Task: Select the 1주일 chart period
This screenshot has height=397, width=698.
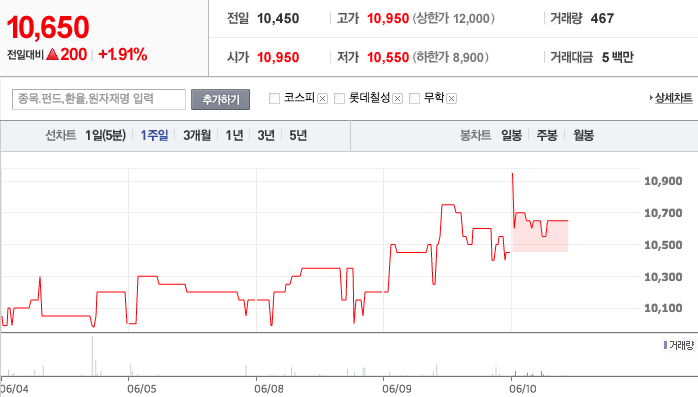Action: click(x=154, y=135)
